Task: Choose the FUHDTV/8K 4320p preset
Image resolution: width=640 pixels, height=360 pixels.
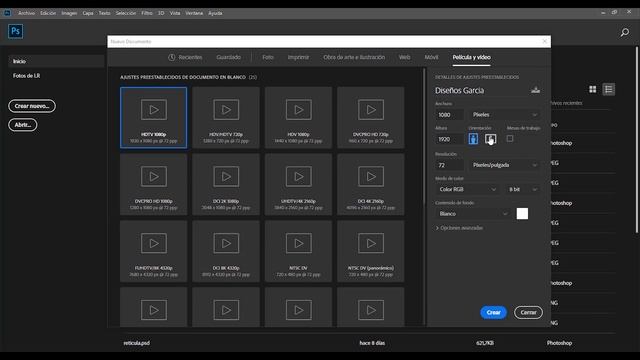Action: 153,251
